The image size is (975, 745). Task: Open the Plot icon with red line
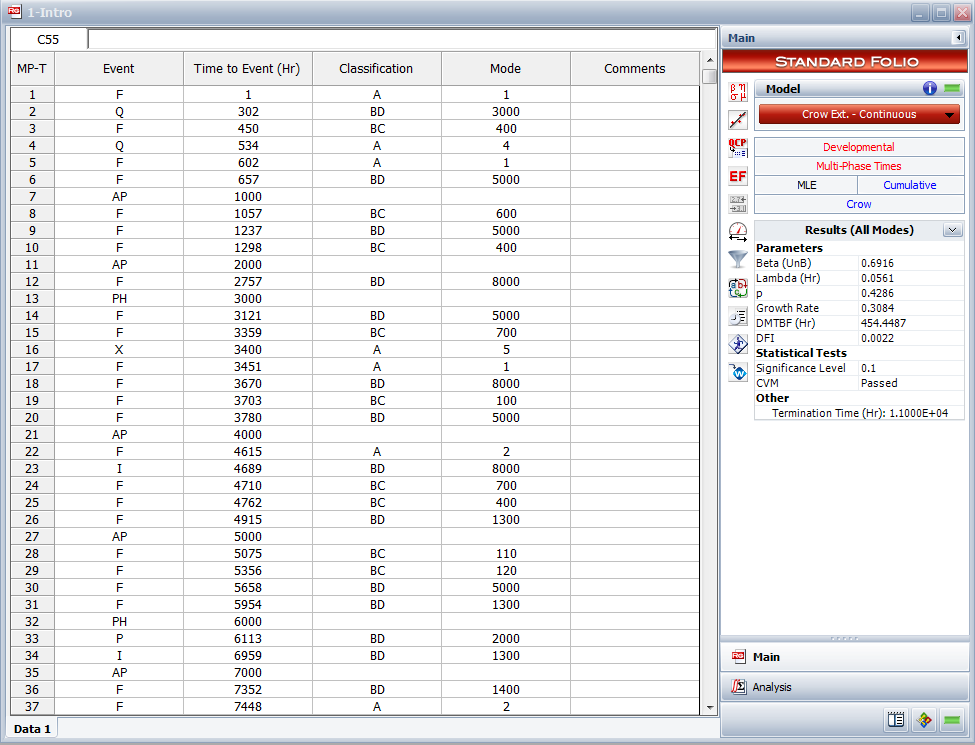(737, 120)
